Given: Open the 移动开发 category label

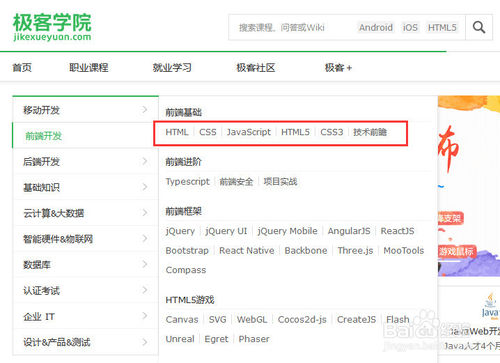Looking at the screenshot, I should (41, 110).
